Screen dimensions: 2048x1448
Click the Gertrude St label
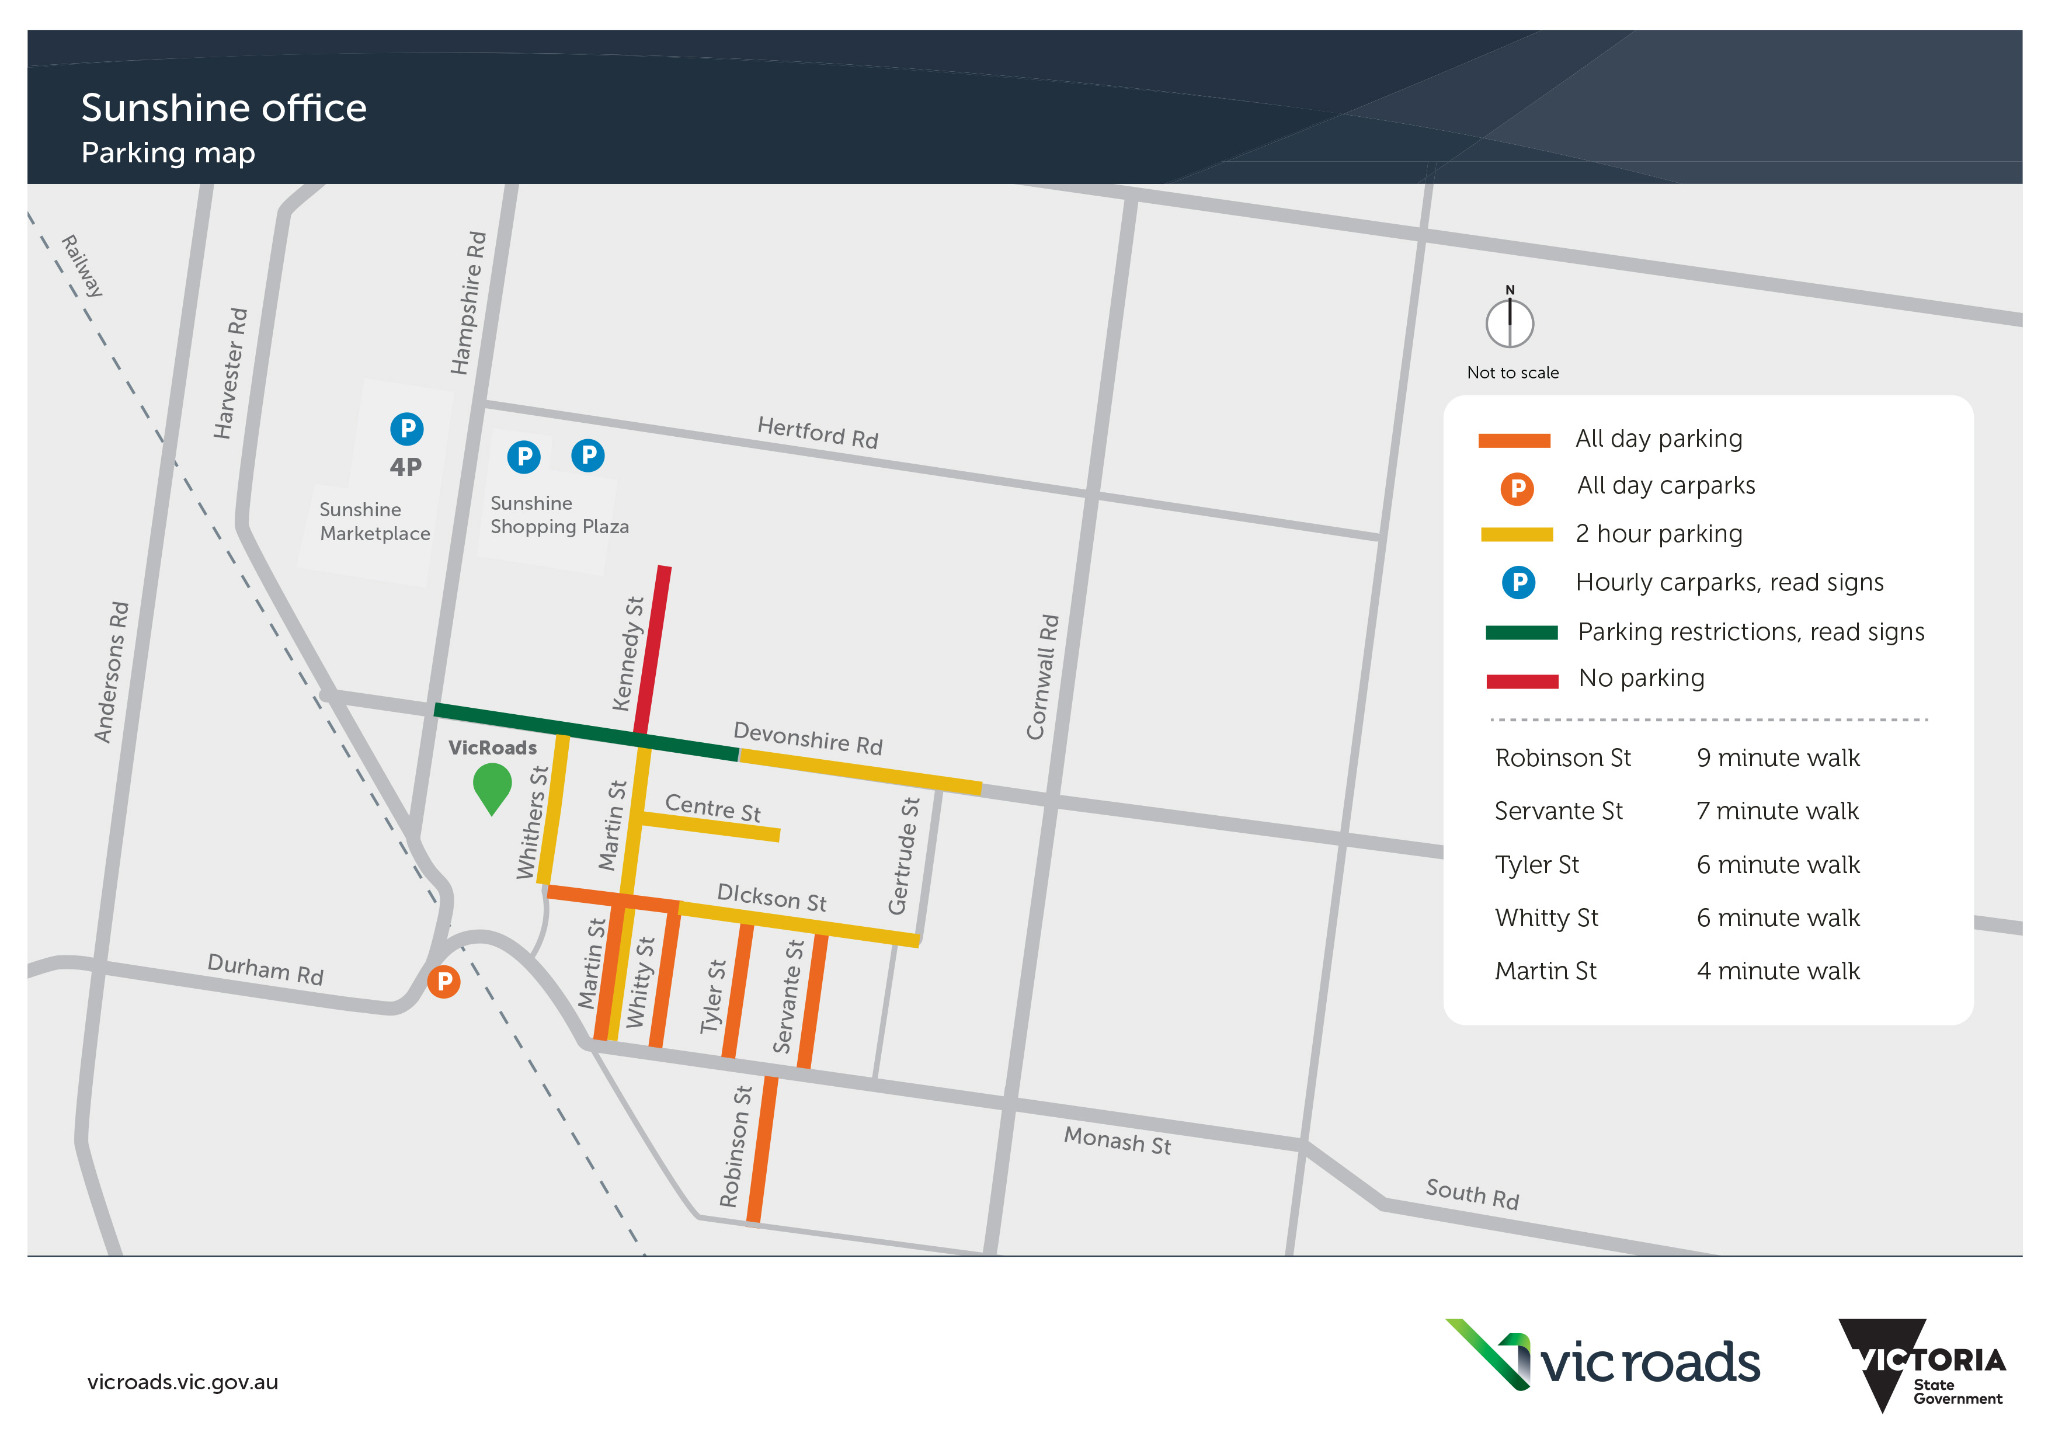point(904,856)
